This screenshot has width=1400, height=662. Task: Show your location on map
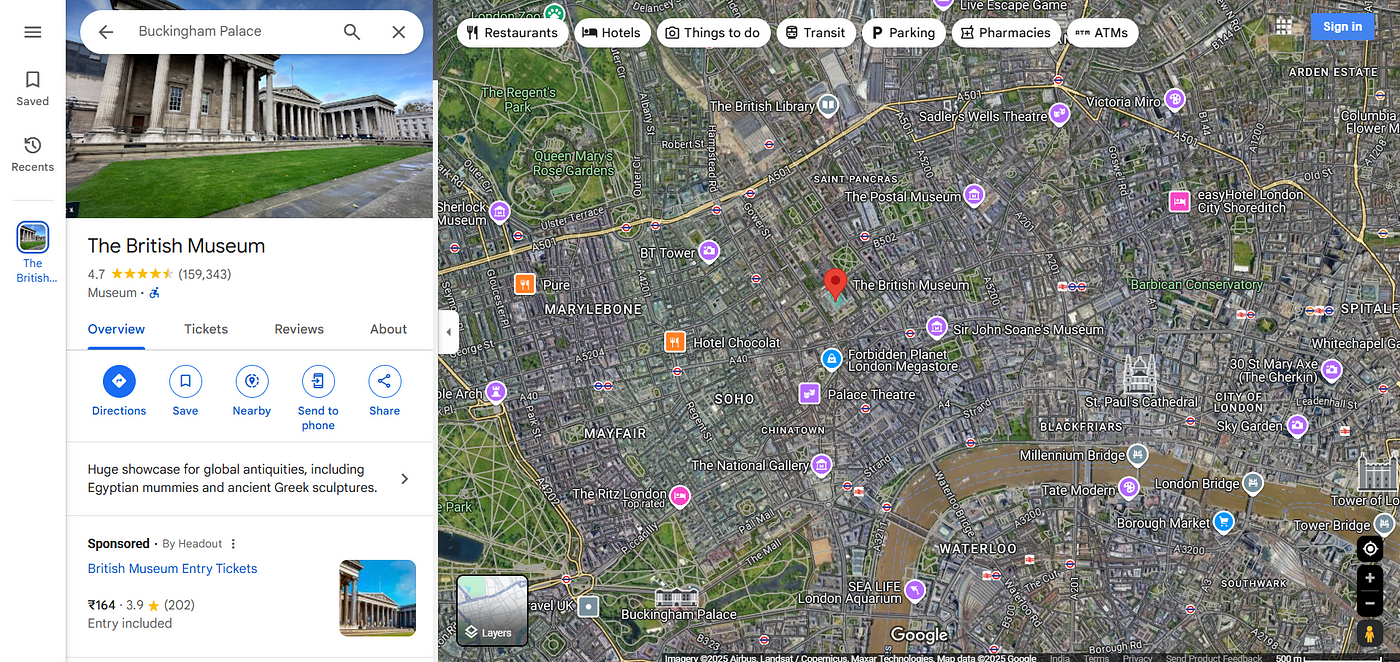tap(1370, 549)
